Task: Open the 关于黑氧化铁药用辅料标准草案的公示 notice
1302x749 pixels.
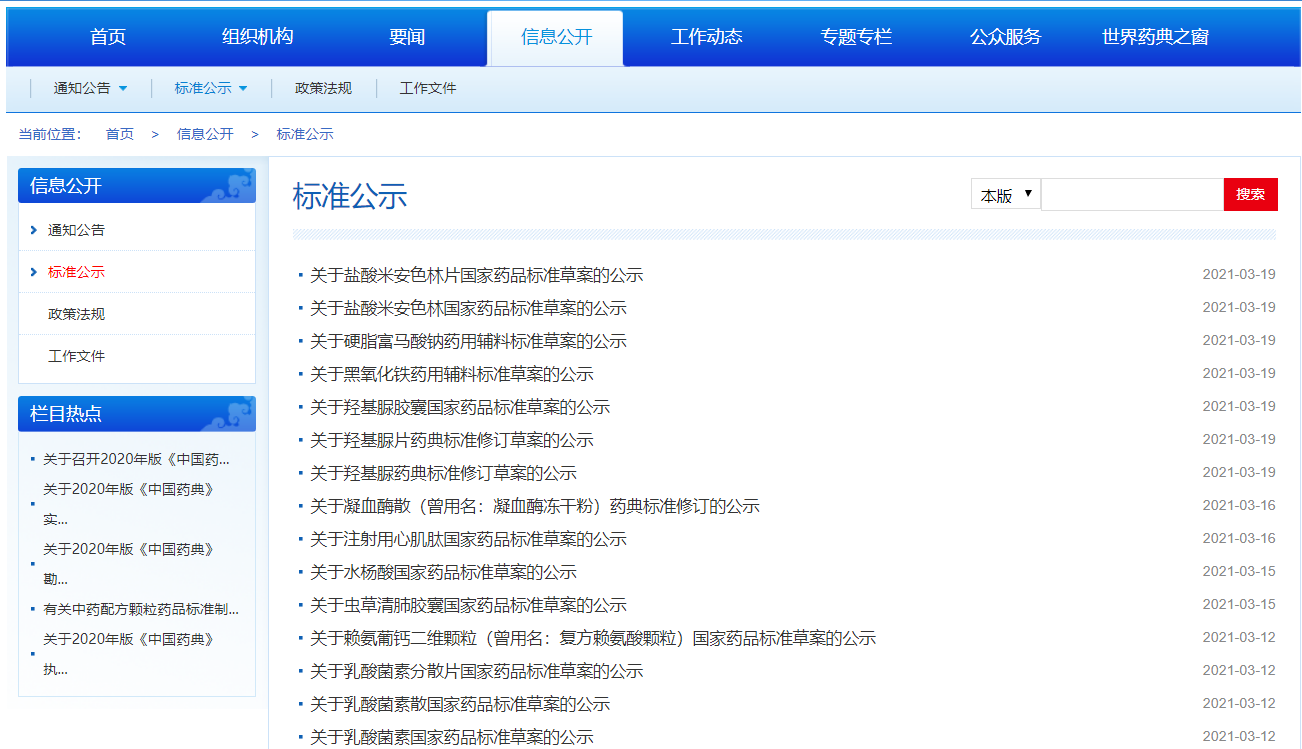Action: pos(451,374)
